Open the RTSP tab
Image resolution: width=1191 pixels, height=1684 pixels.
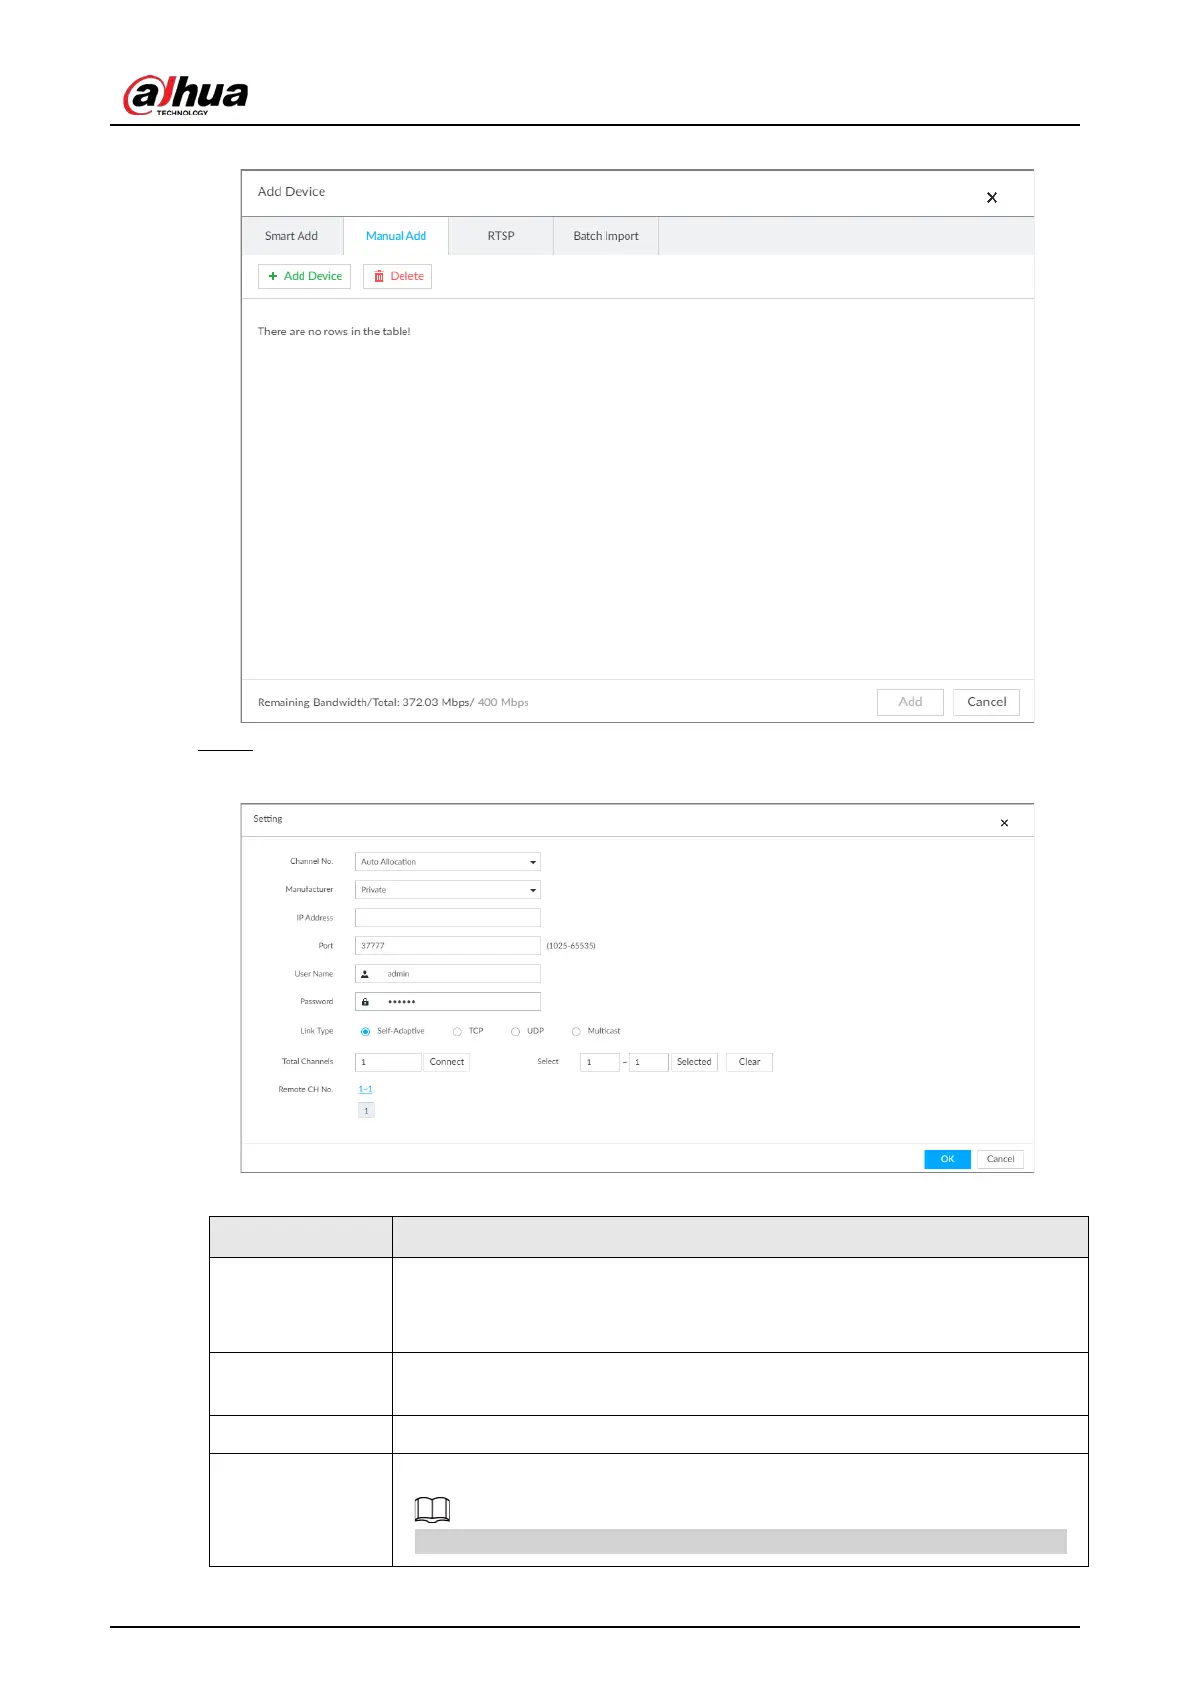pos(501,236)
